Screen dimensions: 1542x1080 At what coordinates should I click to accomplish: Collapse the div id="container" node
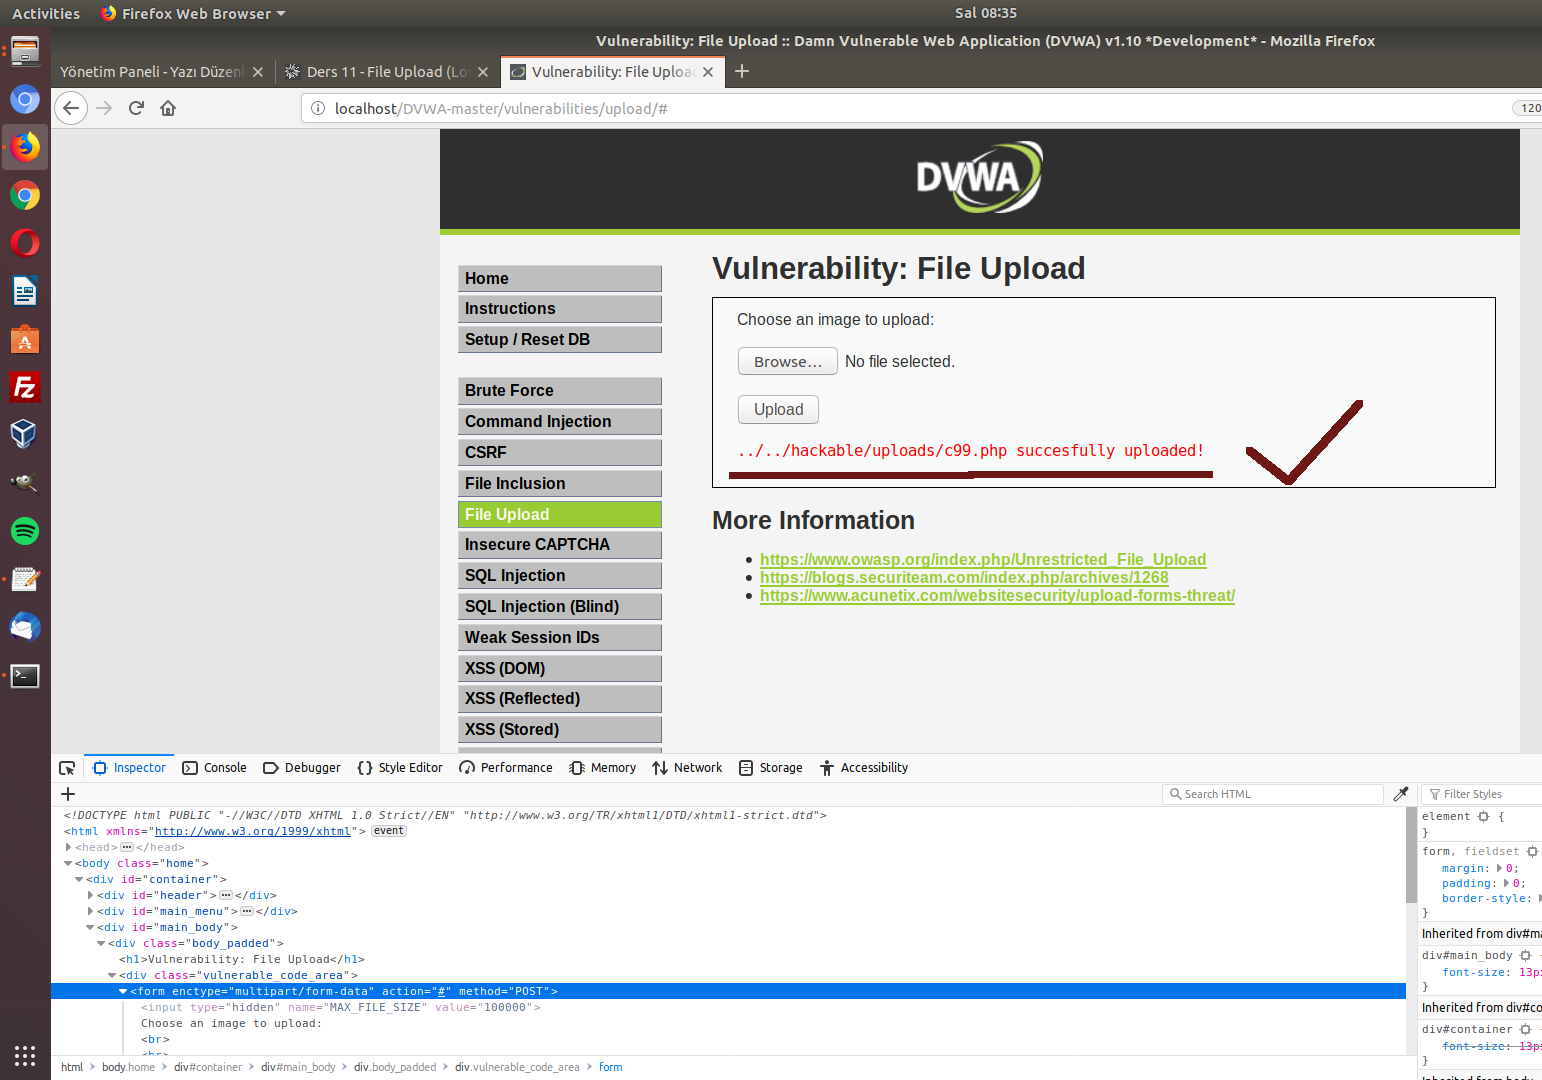pos(79,879)
